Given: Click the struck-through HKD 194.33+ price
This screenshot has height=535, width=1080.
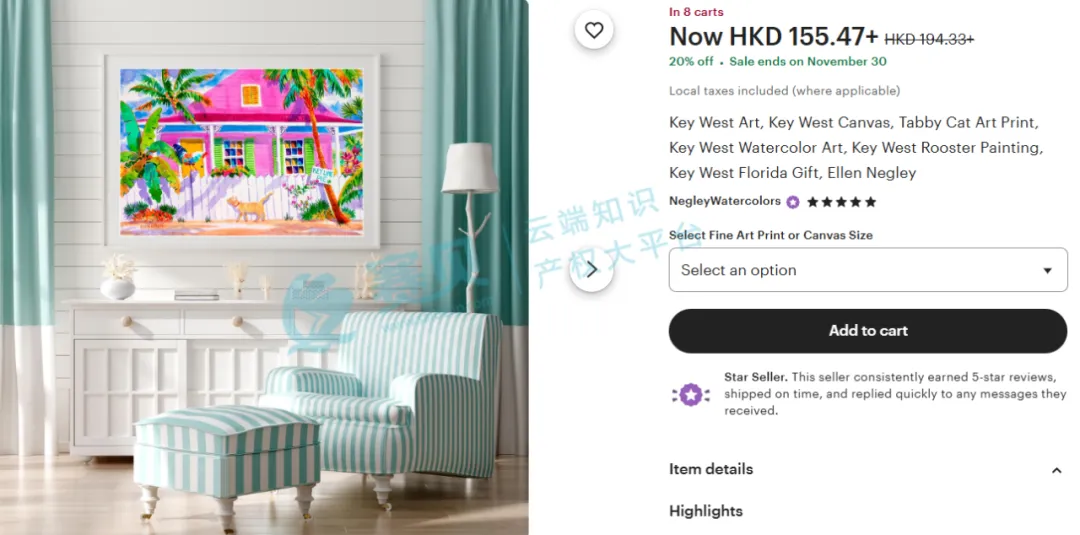Looking at the screenshot, I should [928, 40].
